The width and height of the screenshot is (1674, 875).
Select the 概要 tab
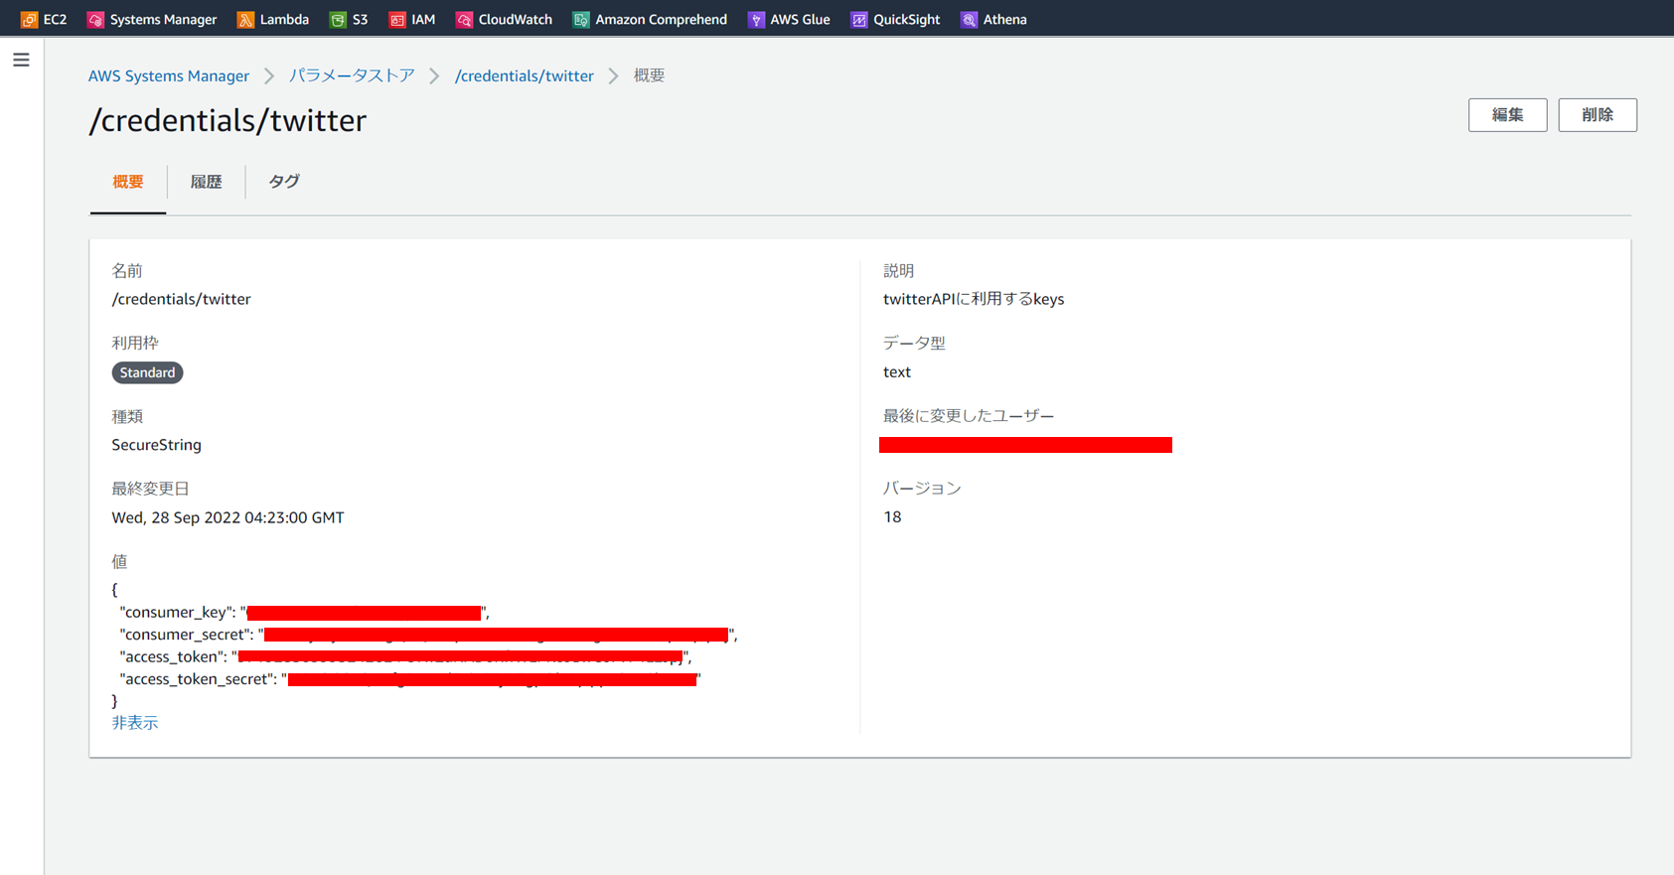(x=128, y=182)
